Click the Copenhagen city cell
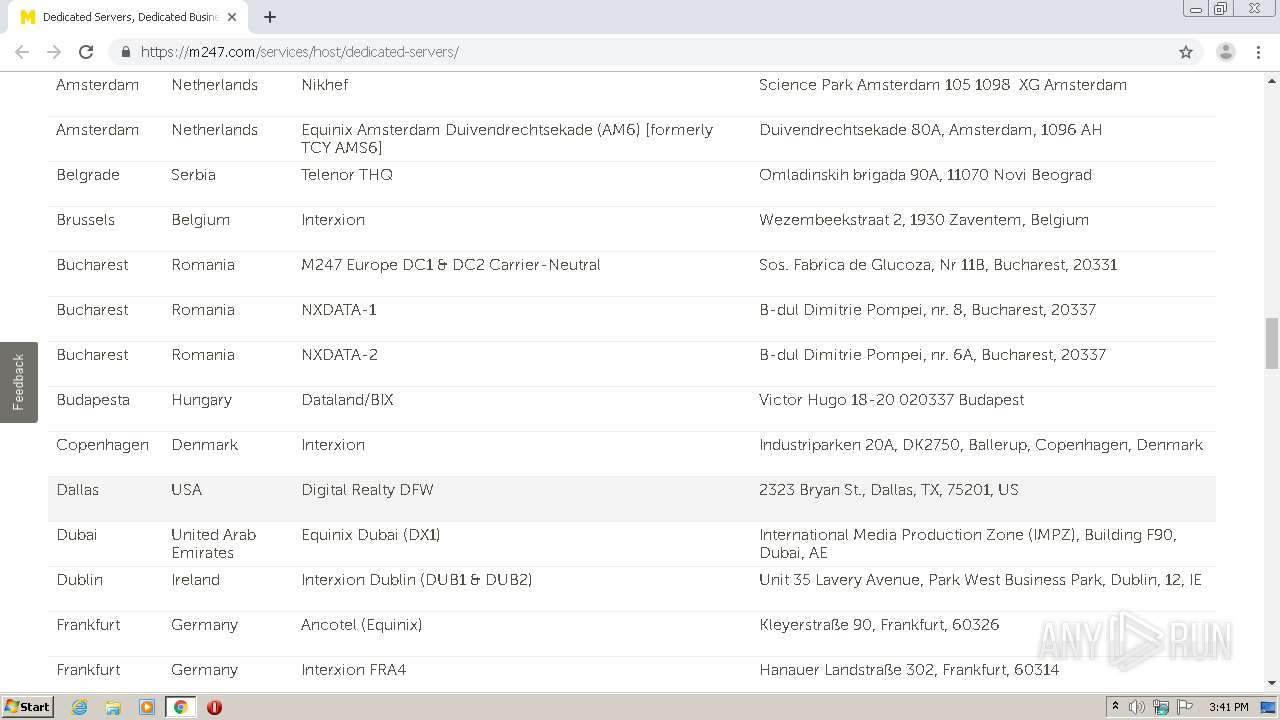 [x=102, y=445]
